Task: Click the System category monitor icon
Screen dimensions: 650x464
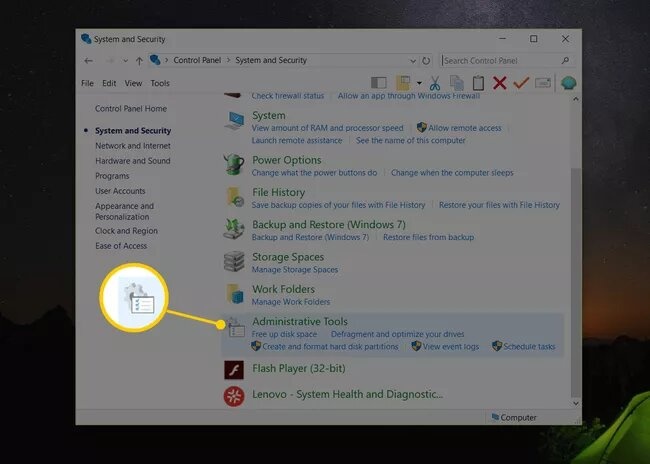Action: (234, 121)
